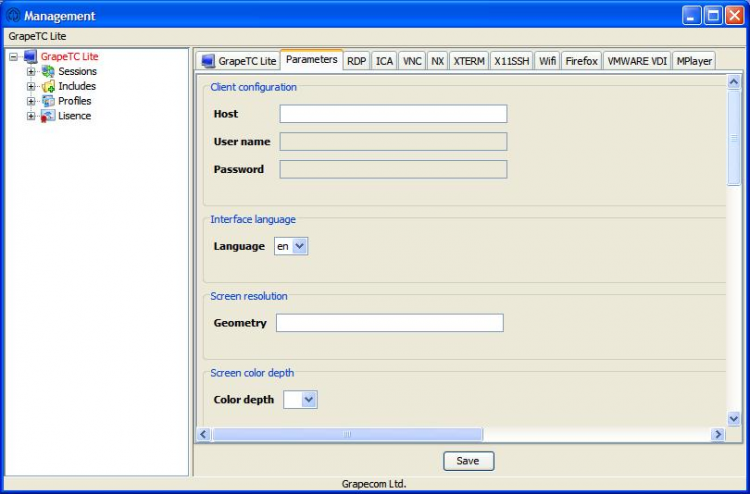Click the vertical scrollbar thumb
This screenshot has height=494, width=750.
(x=734, y=138)
